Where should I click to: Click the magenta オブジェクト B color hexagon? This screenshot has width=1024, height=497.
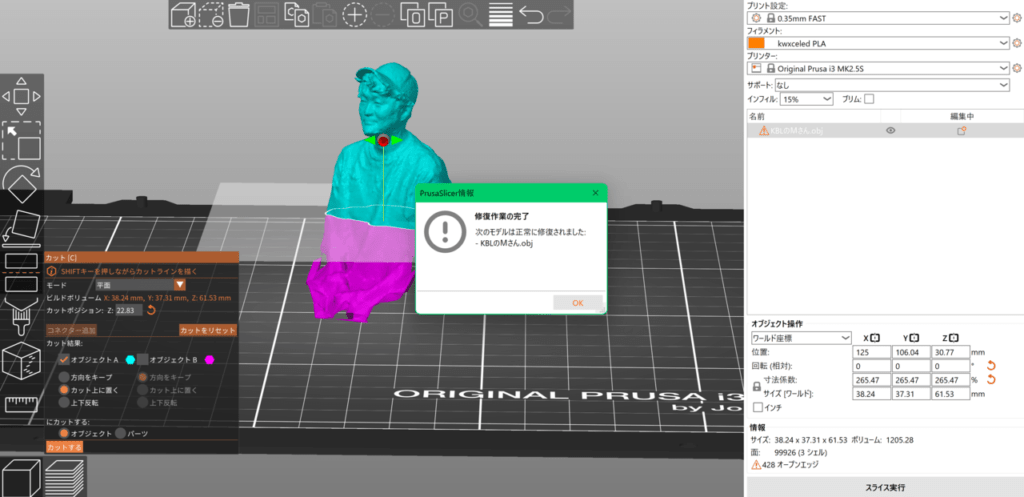pyautogui.click(x=210, y=360)
